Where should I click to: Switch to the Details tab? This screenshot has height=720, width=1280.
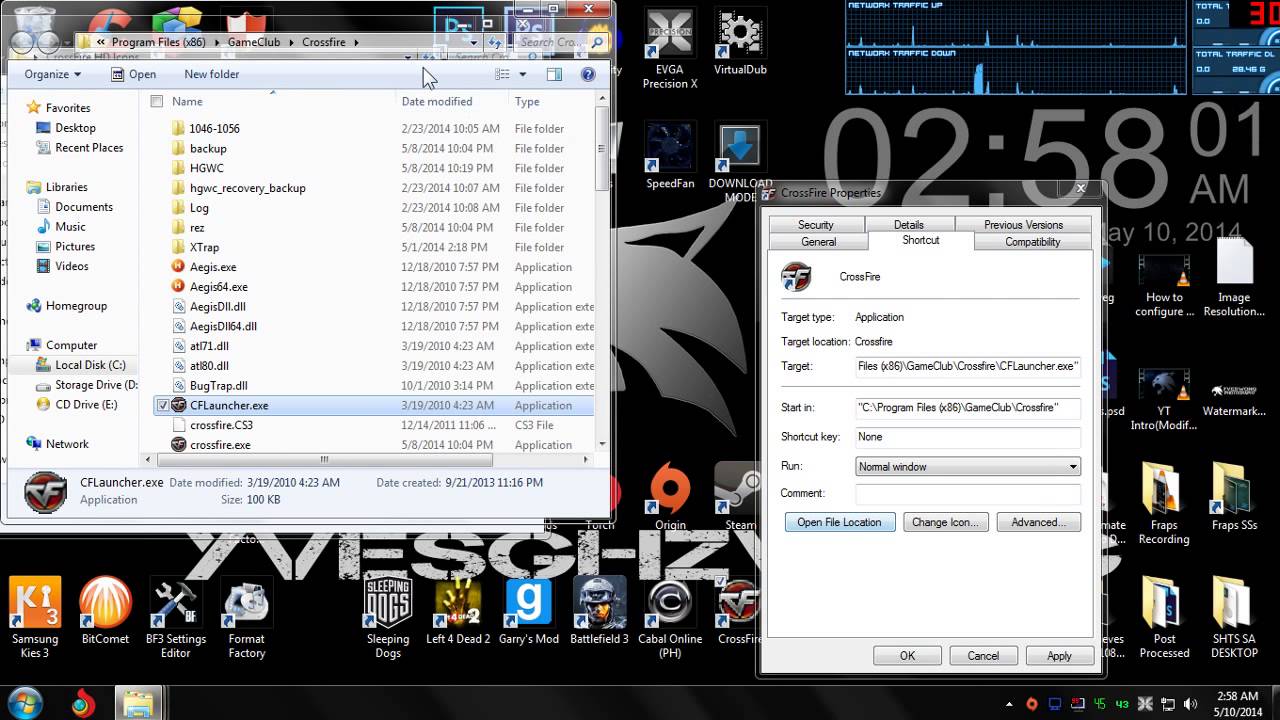909,225
